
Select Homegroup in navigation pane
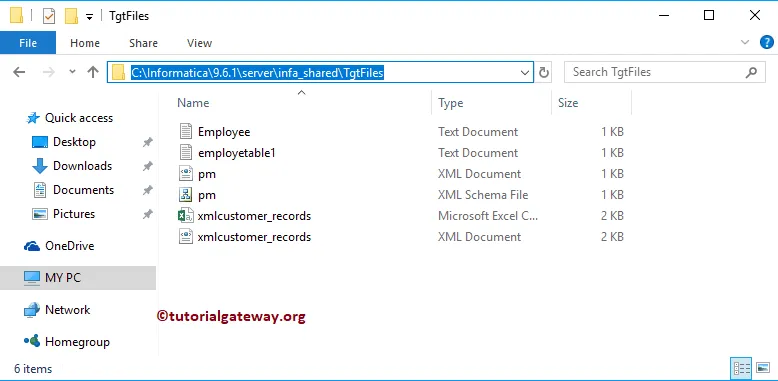(77, 342)
